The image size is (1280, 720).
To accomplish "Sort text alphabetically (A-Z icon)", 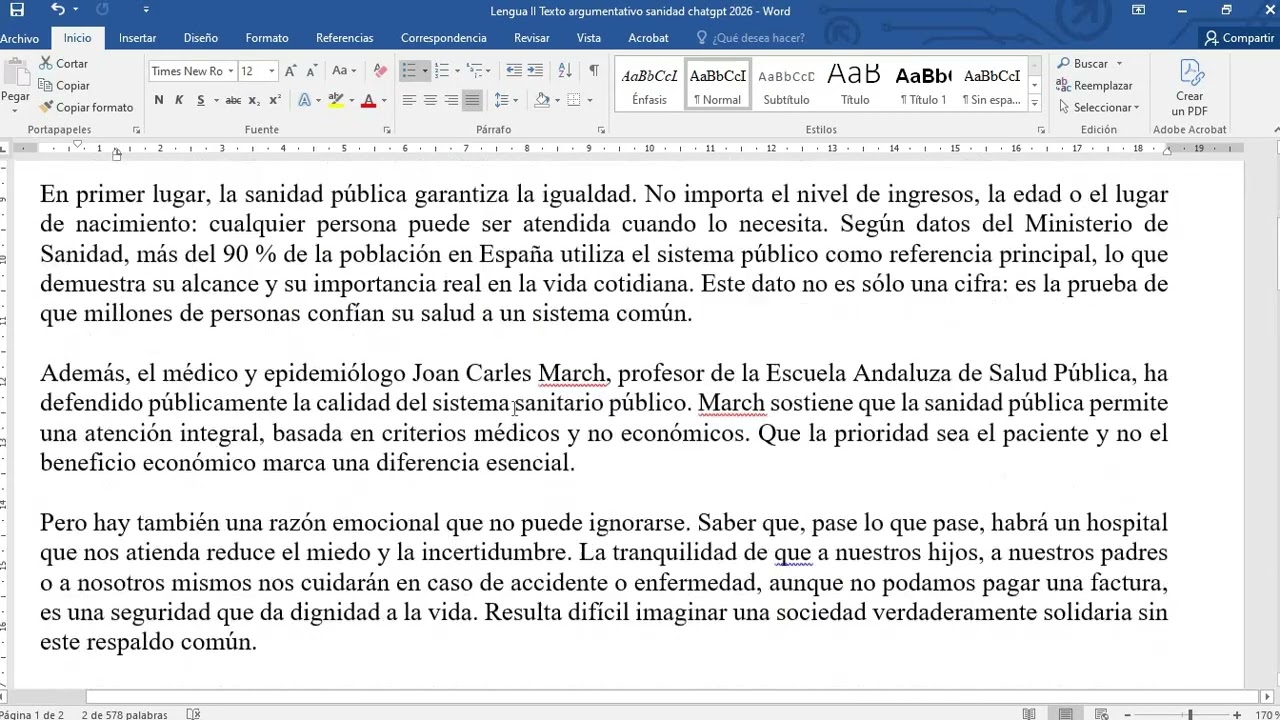I will coord(564,71).
